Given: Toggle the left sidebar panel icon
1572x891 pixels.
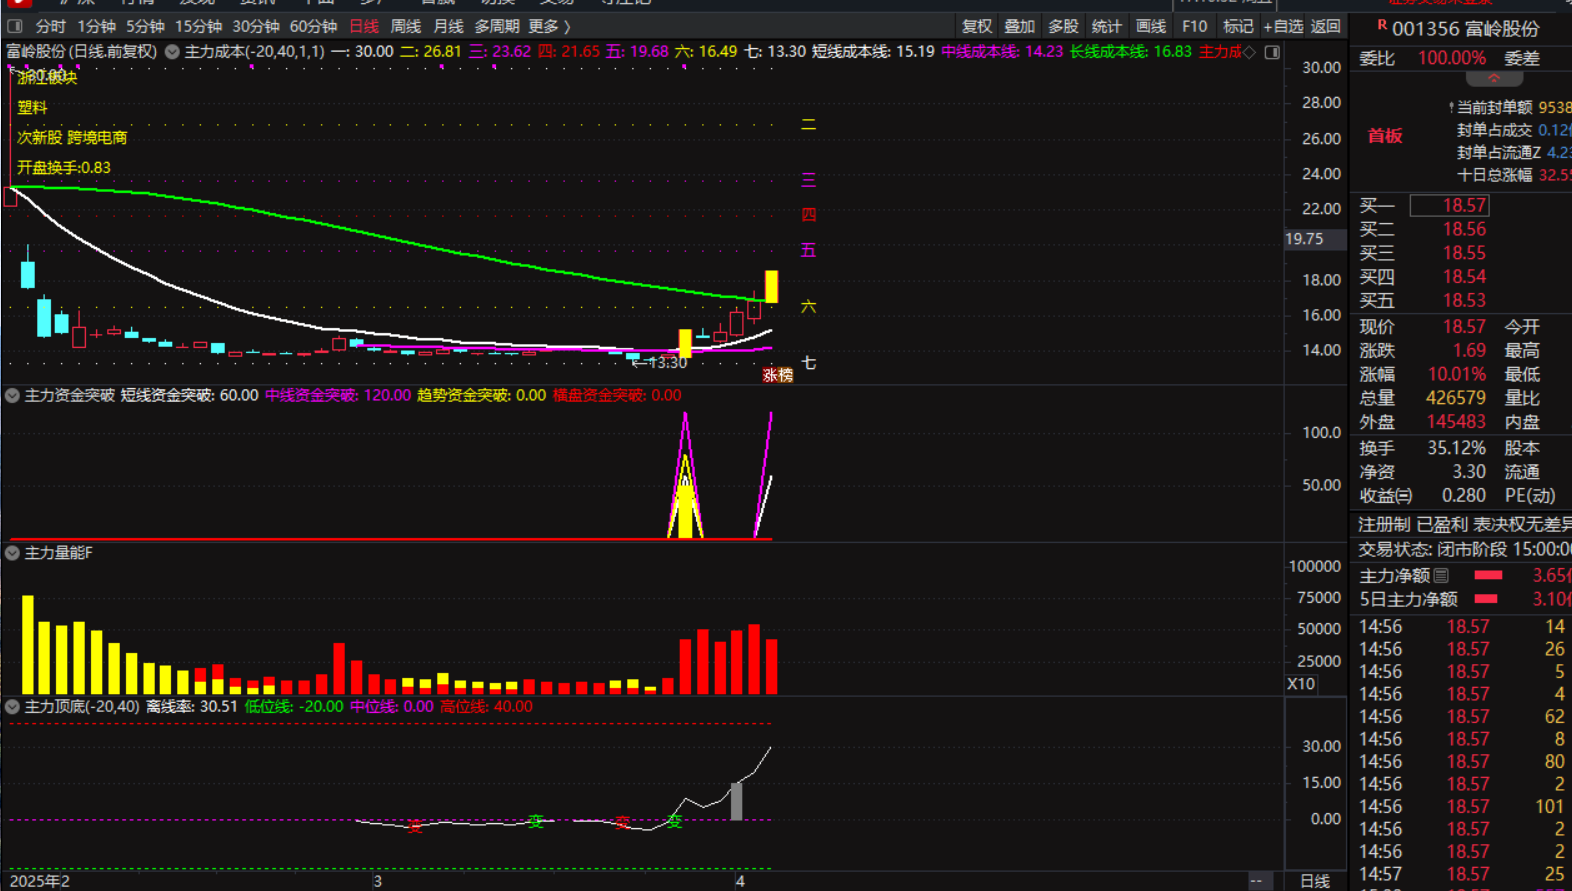Looking at the screenshot, I should click(x=14, y=26).
